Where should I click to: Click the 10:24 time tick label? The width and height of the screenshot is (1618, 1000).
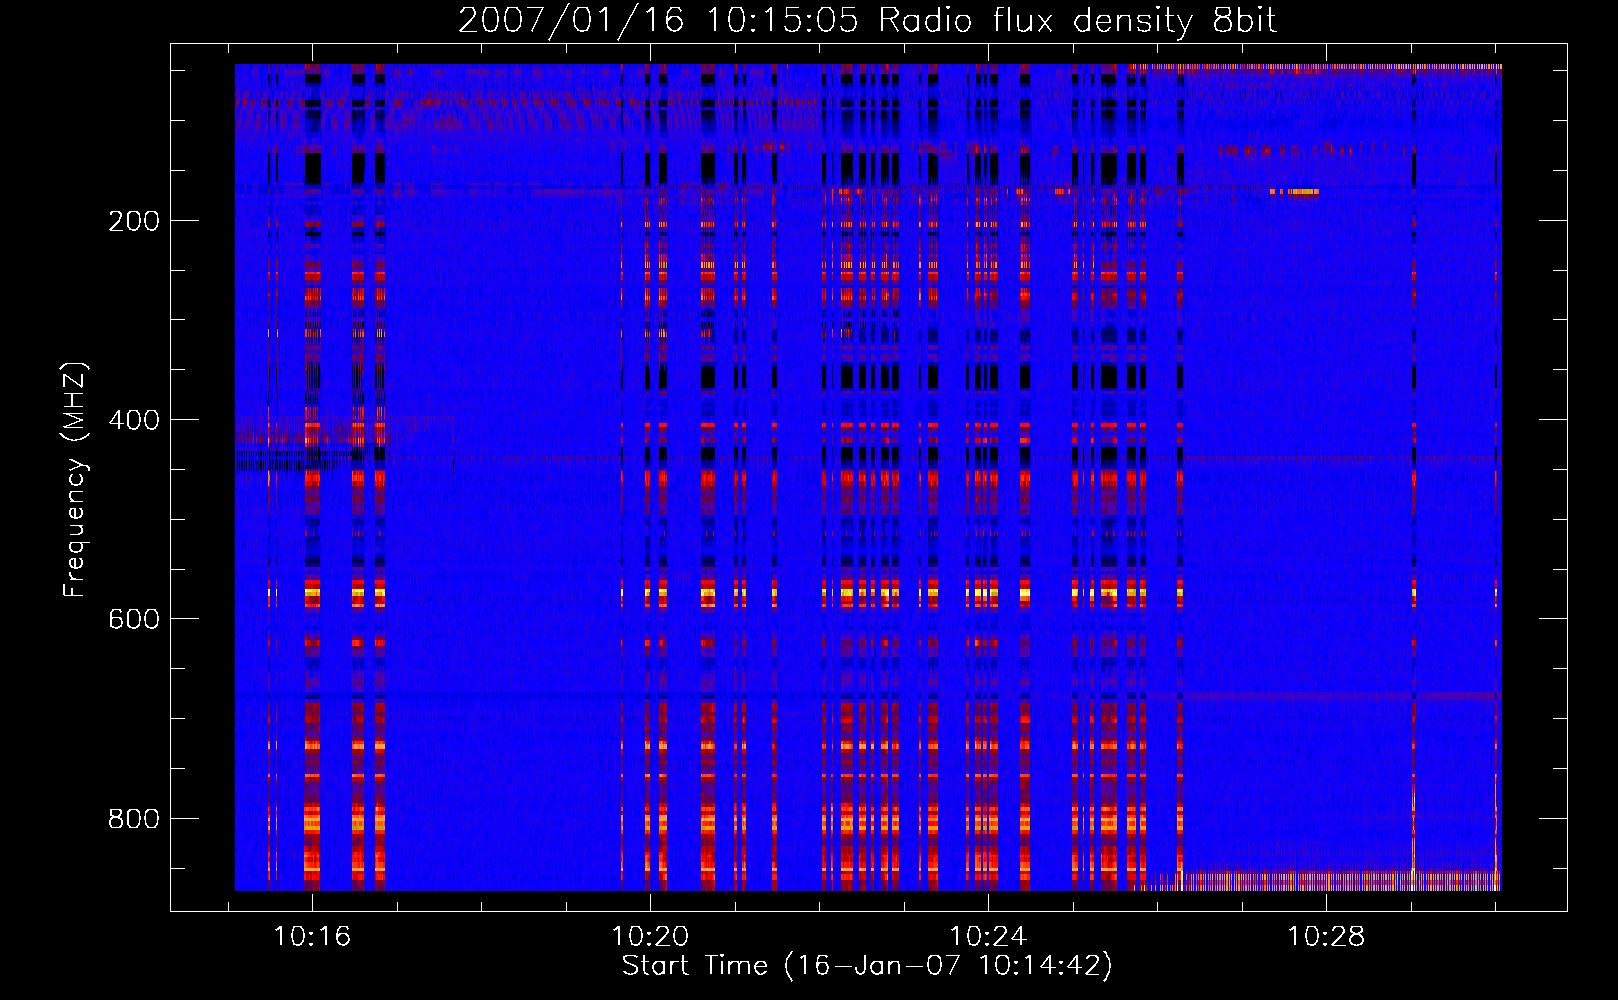pyautogui.click(x=988, y=937)
